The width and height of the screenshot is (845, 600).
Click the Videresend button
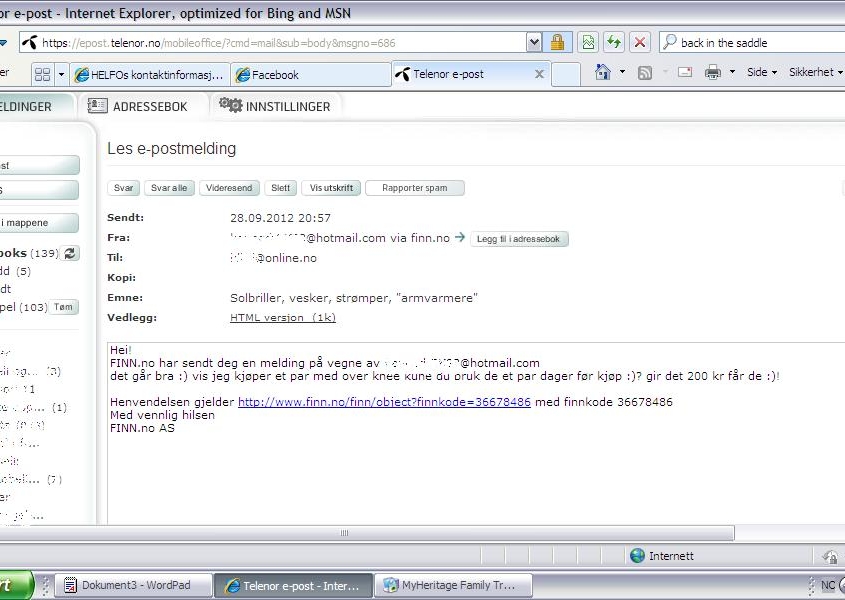[x=229, y=188]
